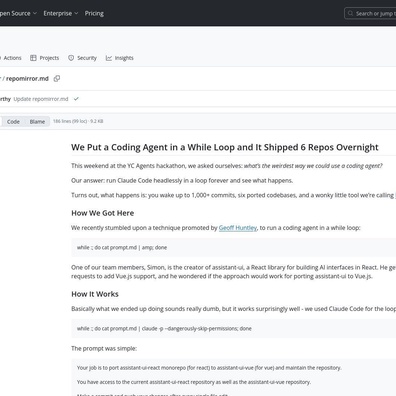
Task: Click the 186 lines file info text
Action: point(78,121)
